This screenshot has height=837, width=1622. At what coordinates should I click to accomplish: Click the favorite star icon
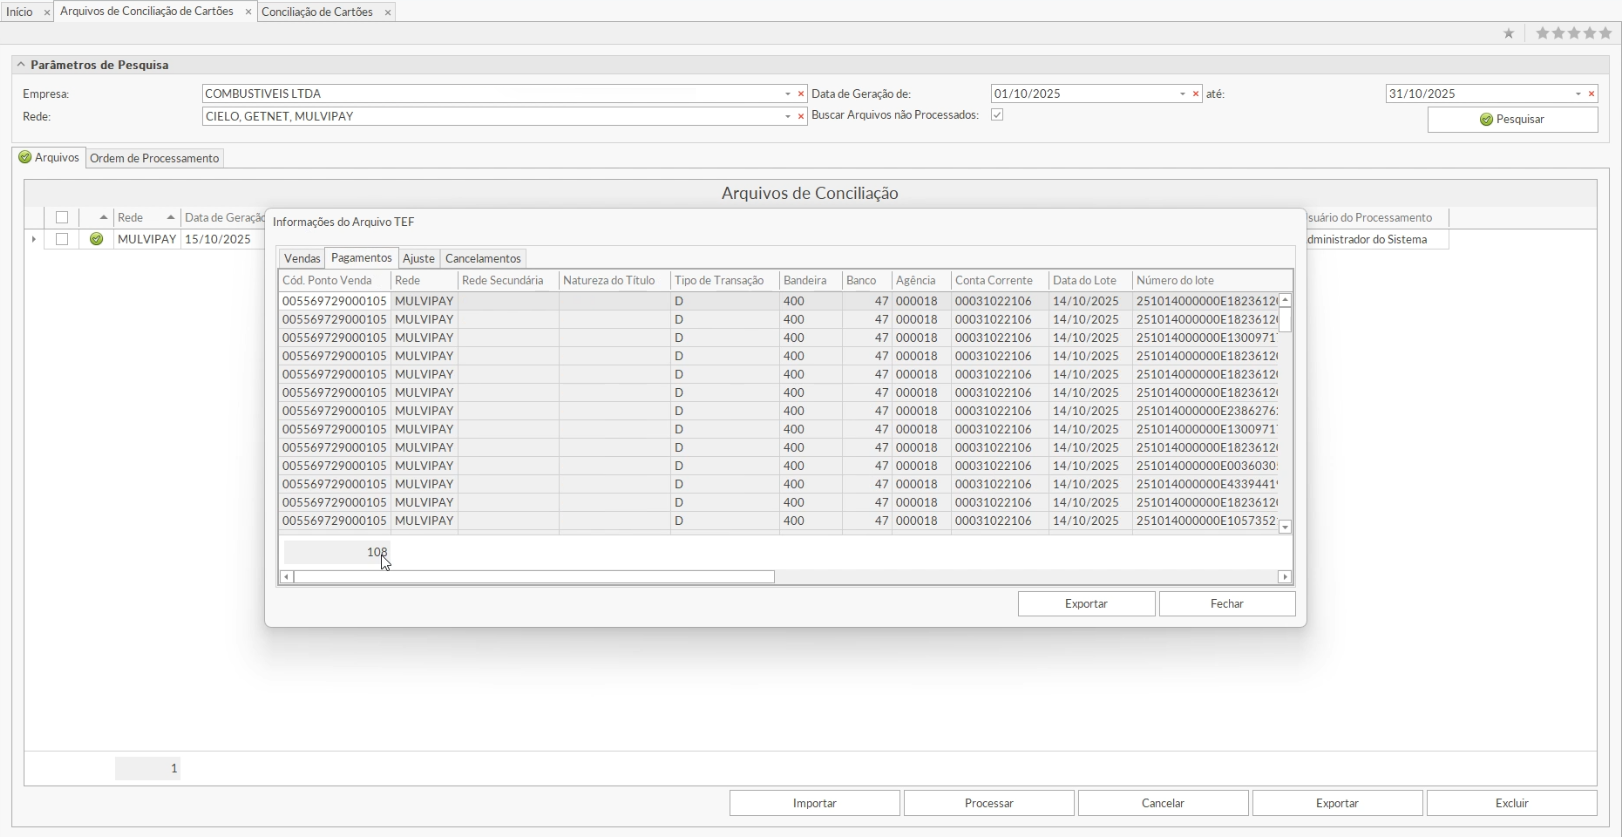click(1509, 34)
